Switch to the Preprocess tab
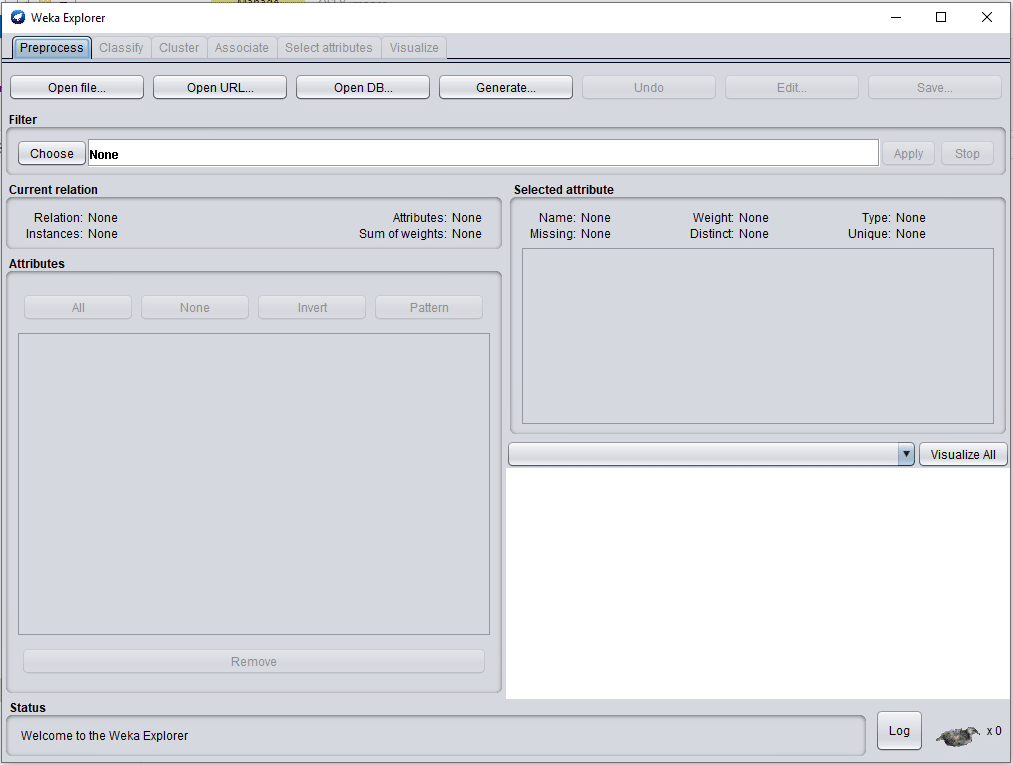This screenshot has width=1013, height=765. pos(52,48)
